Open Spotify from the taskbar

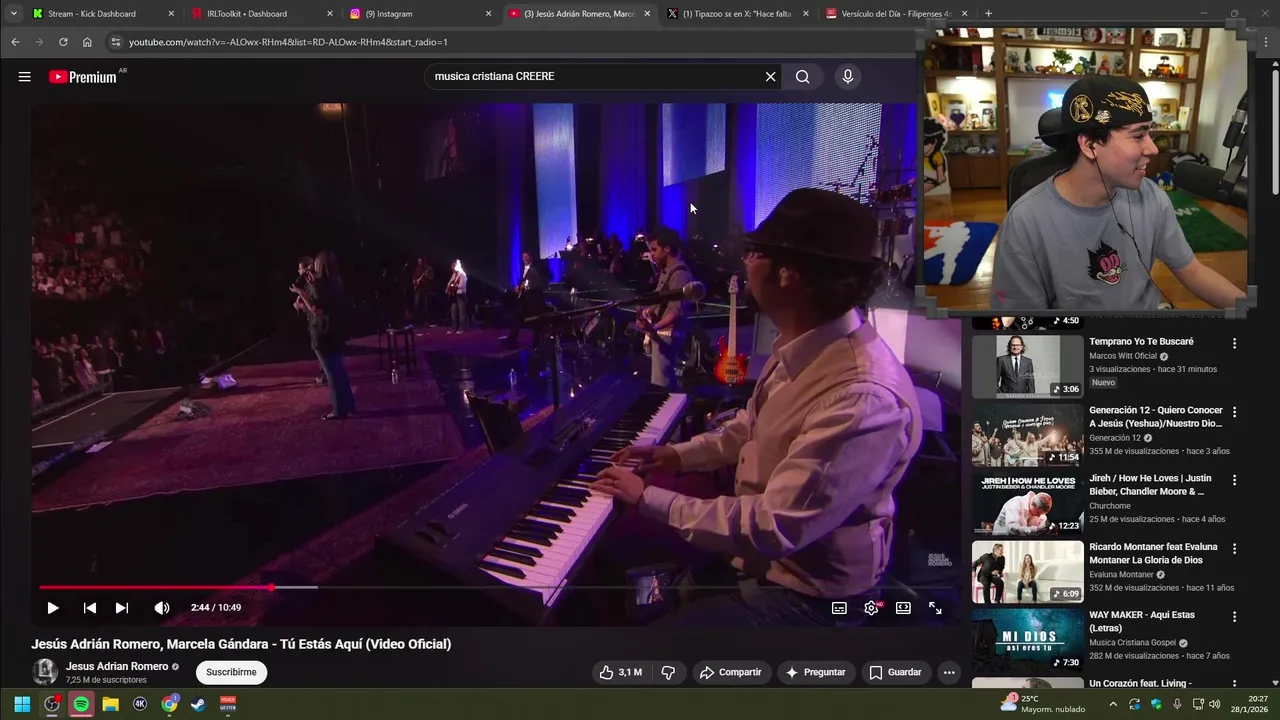coord(81,704)
